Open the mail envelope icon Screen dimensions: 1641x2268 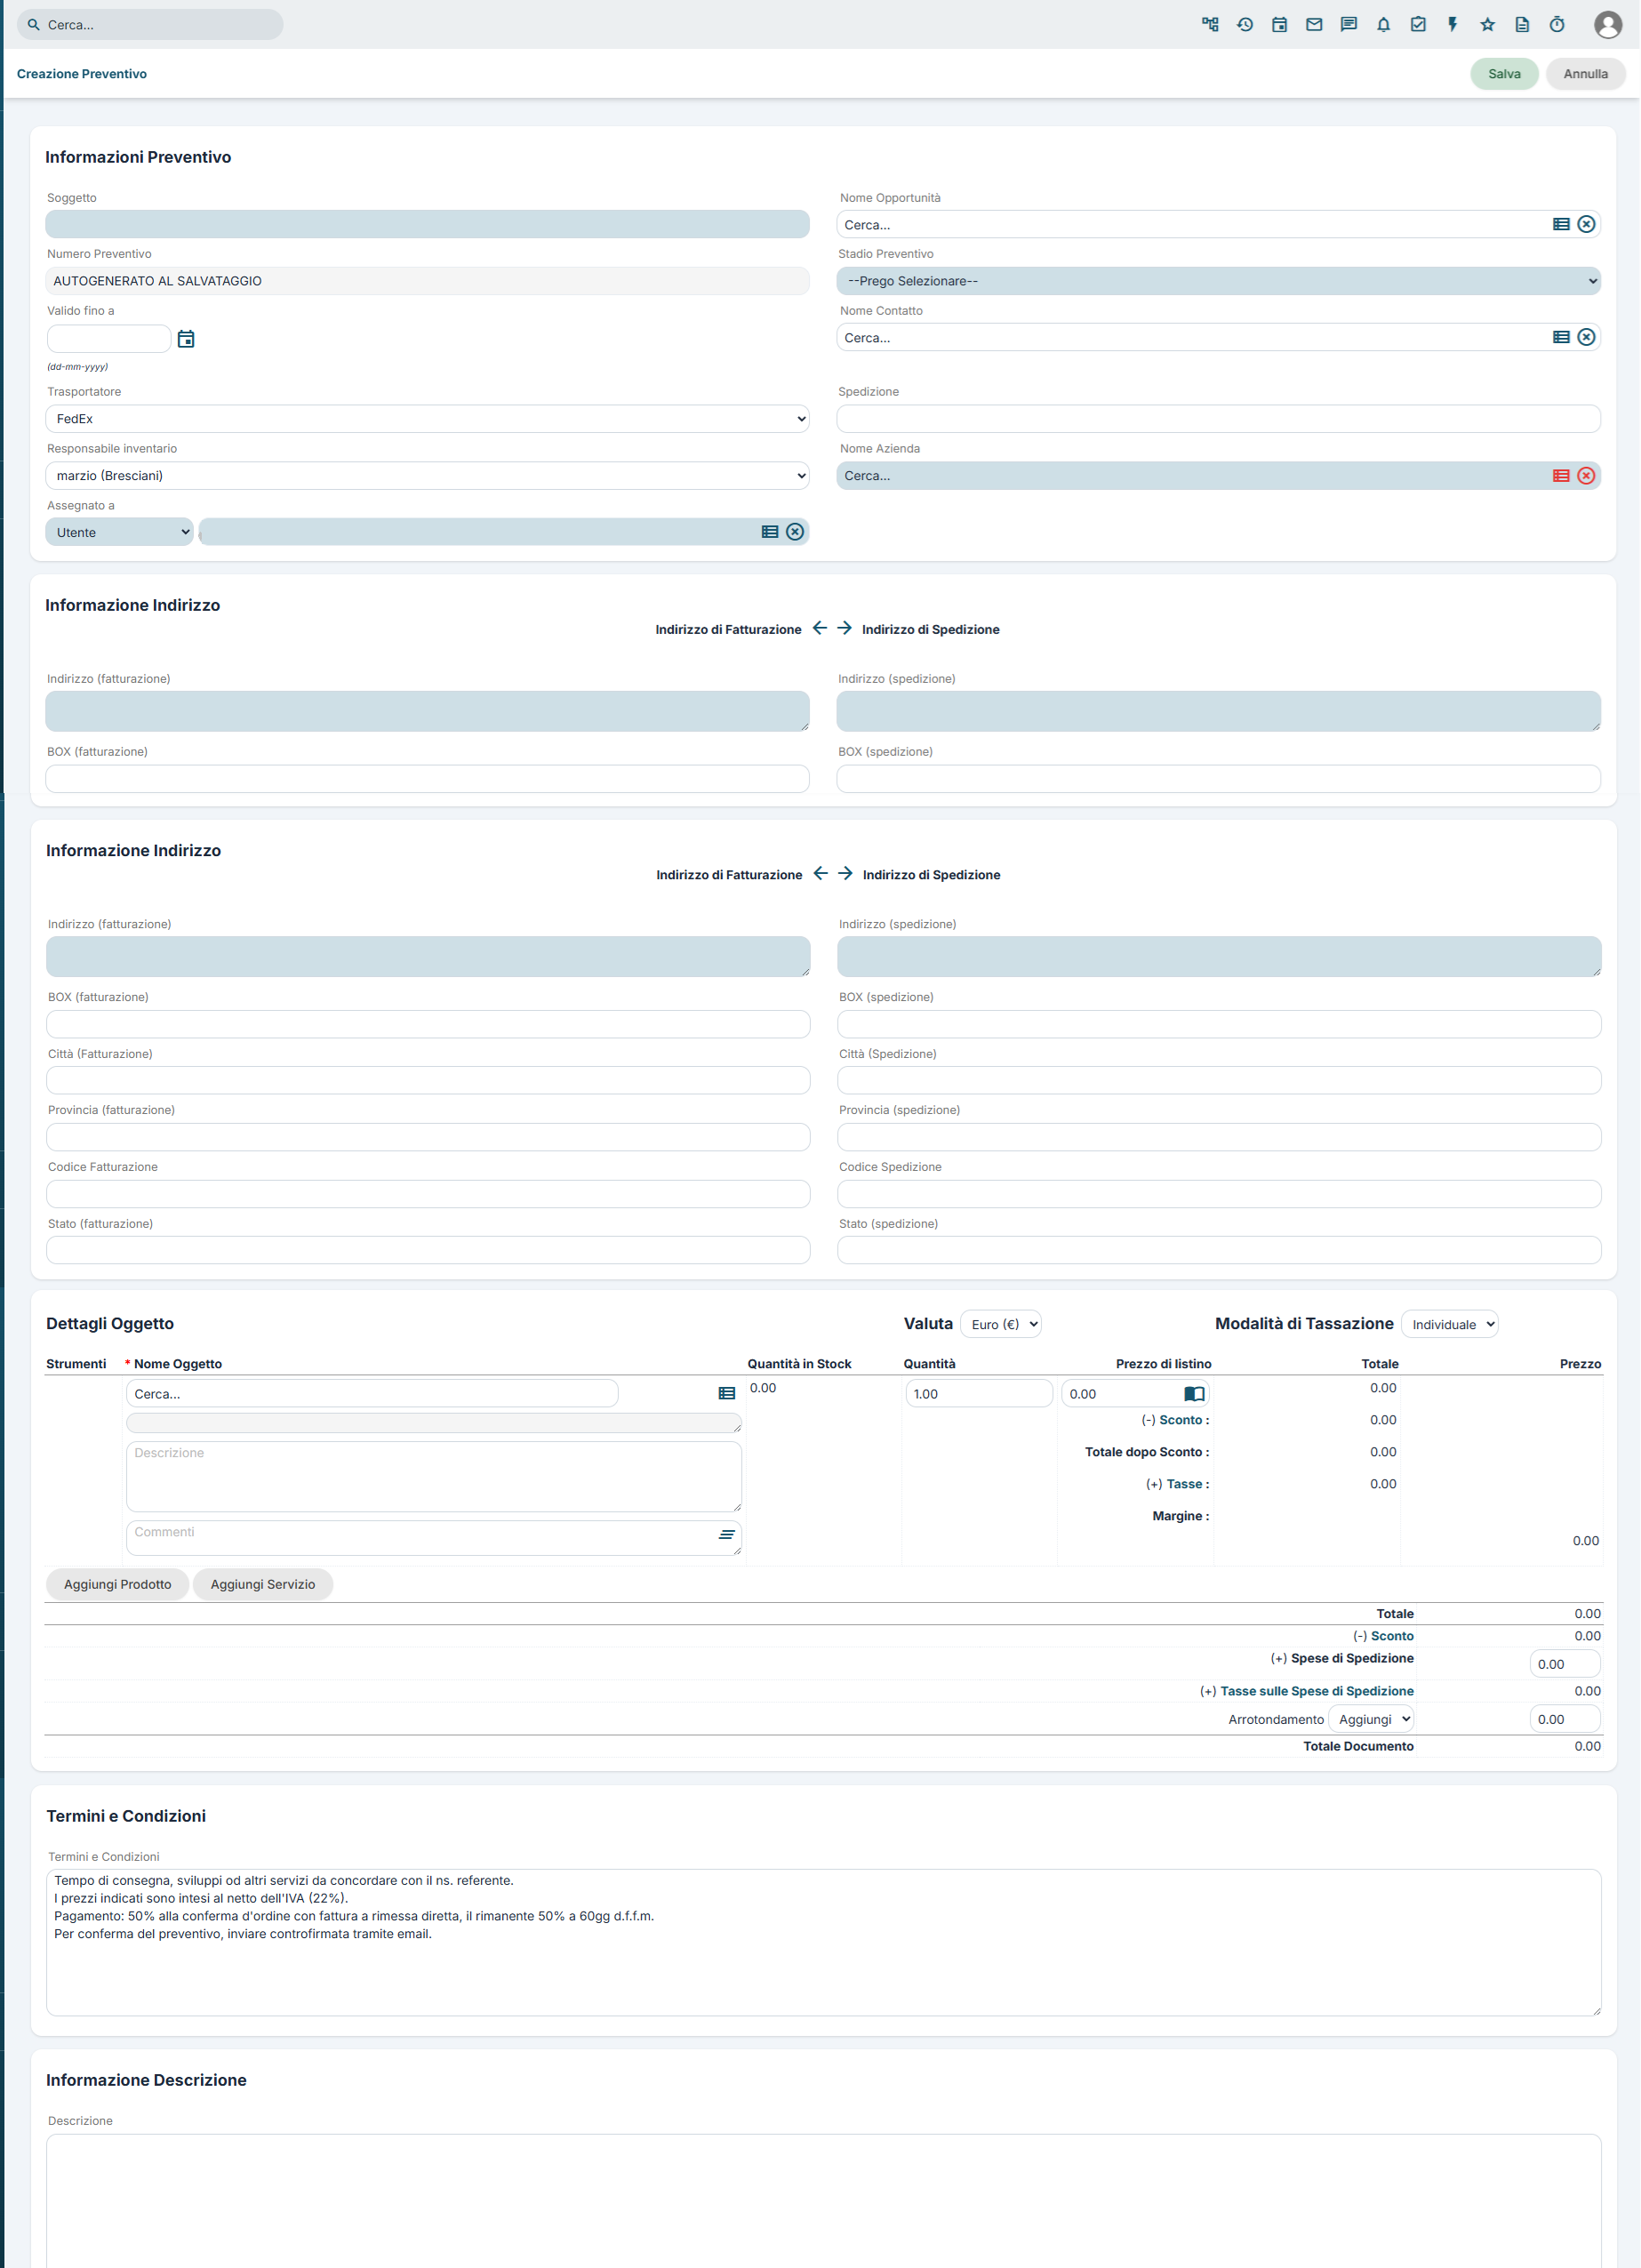click(x=1314, y=25)
